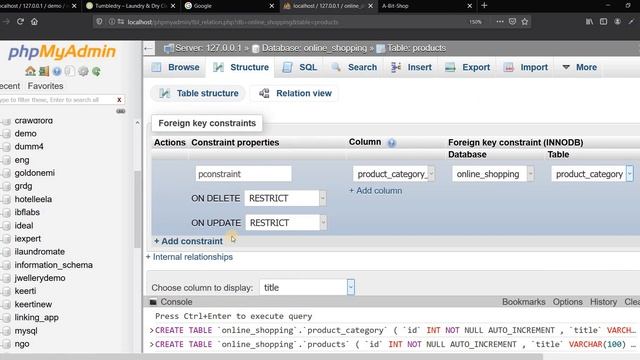640x360 pixels.
Task: Click the browser Home icon
Action: pos(34,22)
